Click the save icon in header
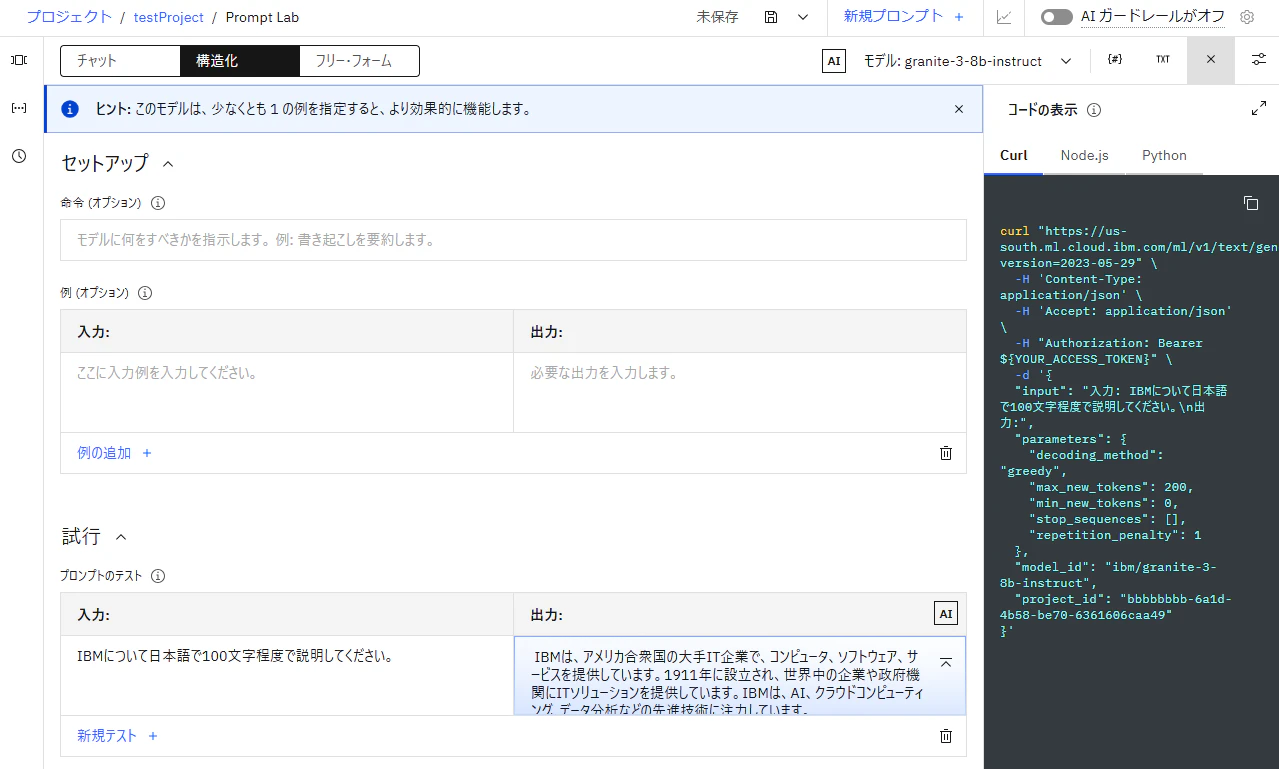Image resolution: width=1279 pixels, height=769 pixels. click(x=771, y=17)
